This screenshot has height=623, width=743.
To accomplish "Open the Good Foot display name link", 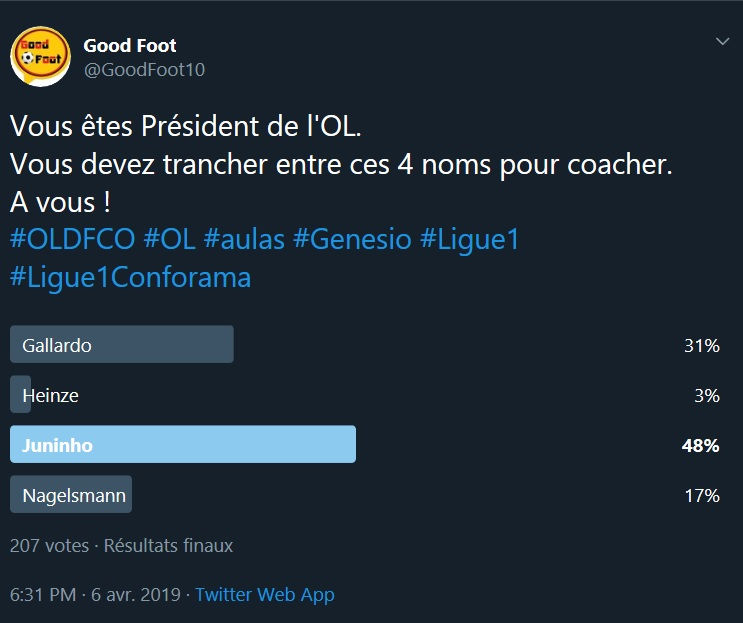I will [130, 45].
